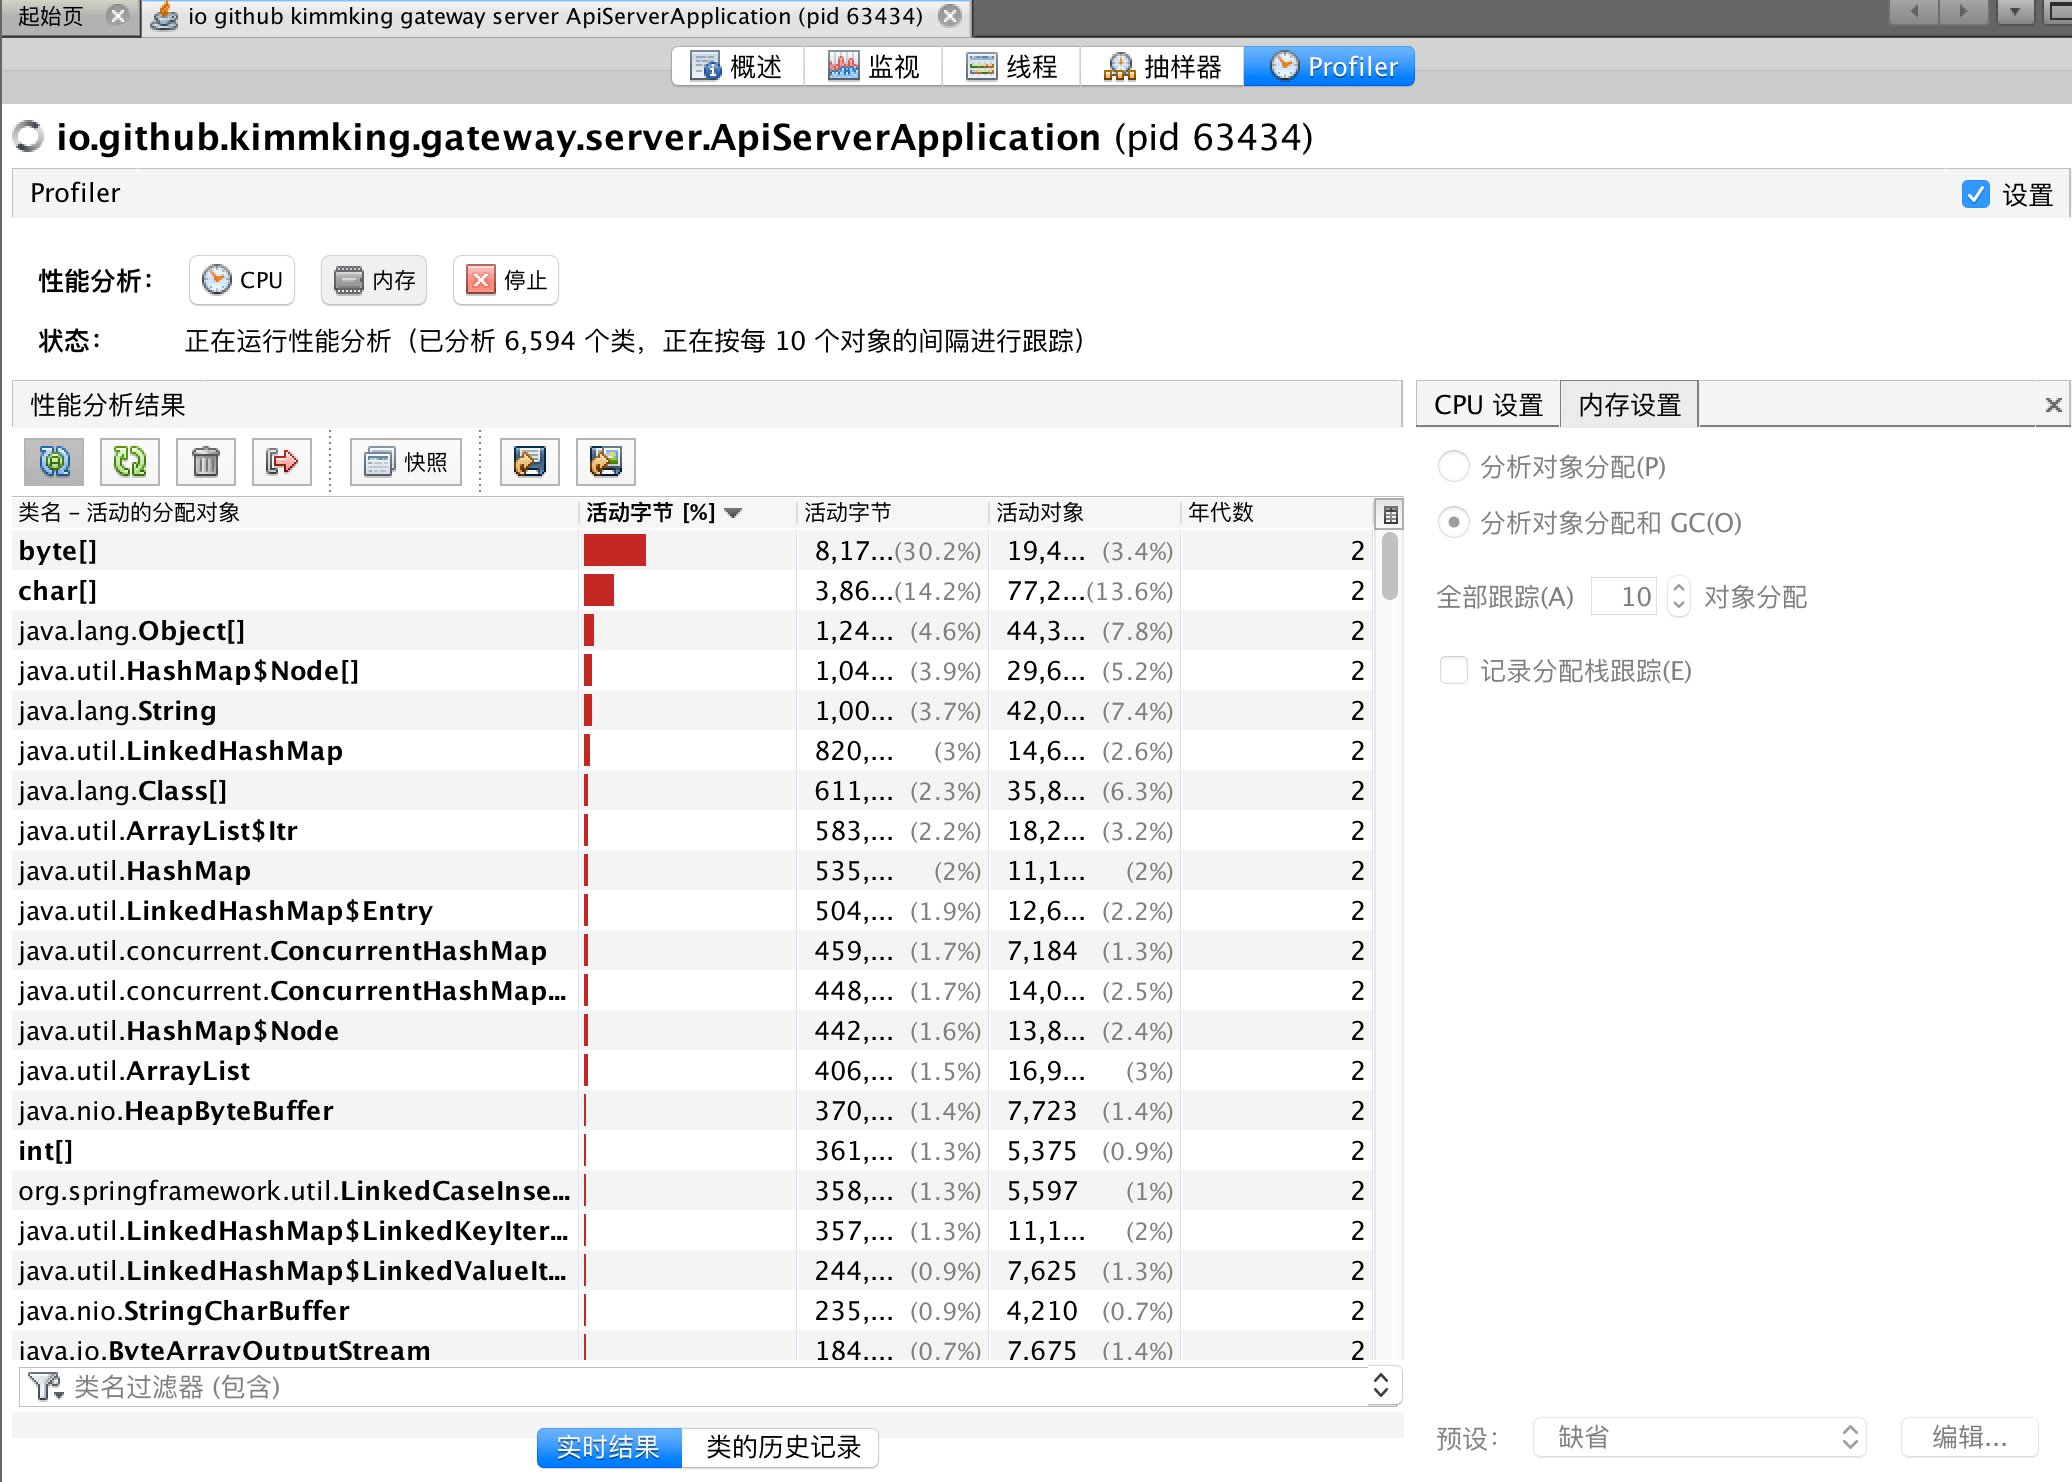Click the trash can garbage collection icon
Image resolution: width=2072 pixels, height=1482 pixels.
(206, 462)
